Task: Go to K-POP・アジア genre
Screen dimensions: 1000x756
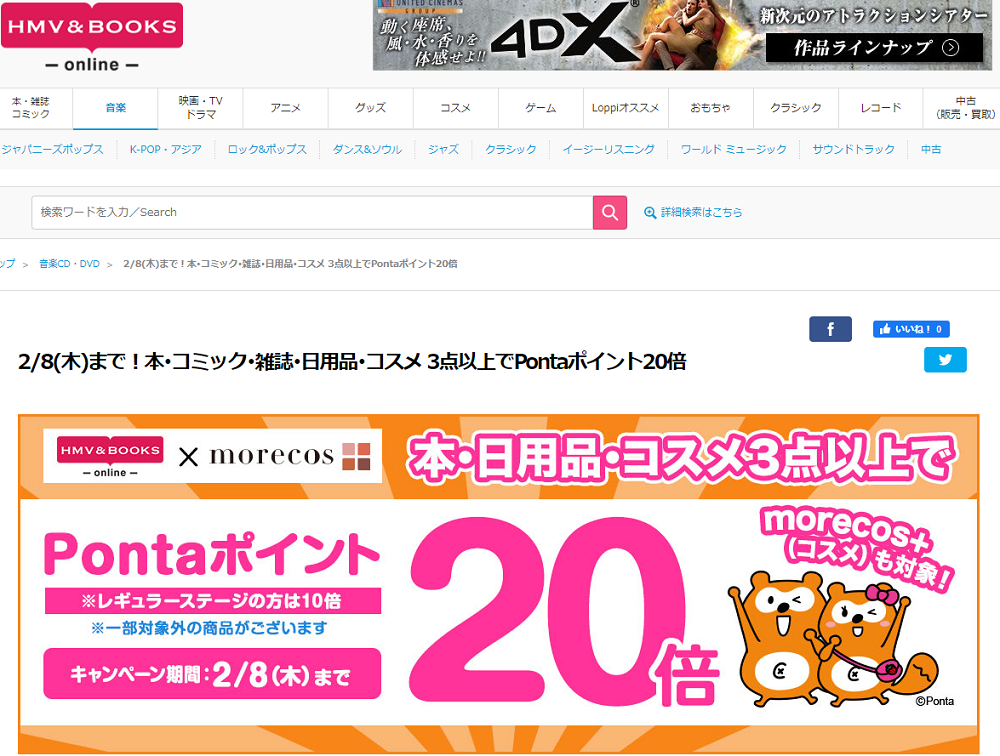Action: [x=166, y=149]
